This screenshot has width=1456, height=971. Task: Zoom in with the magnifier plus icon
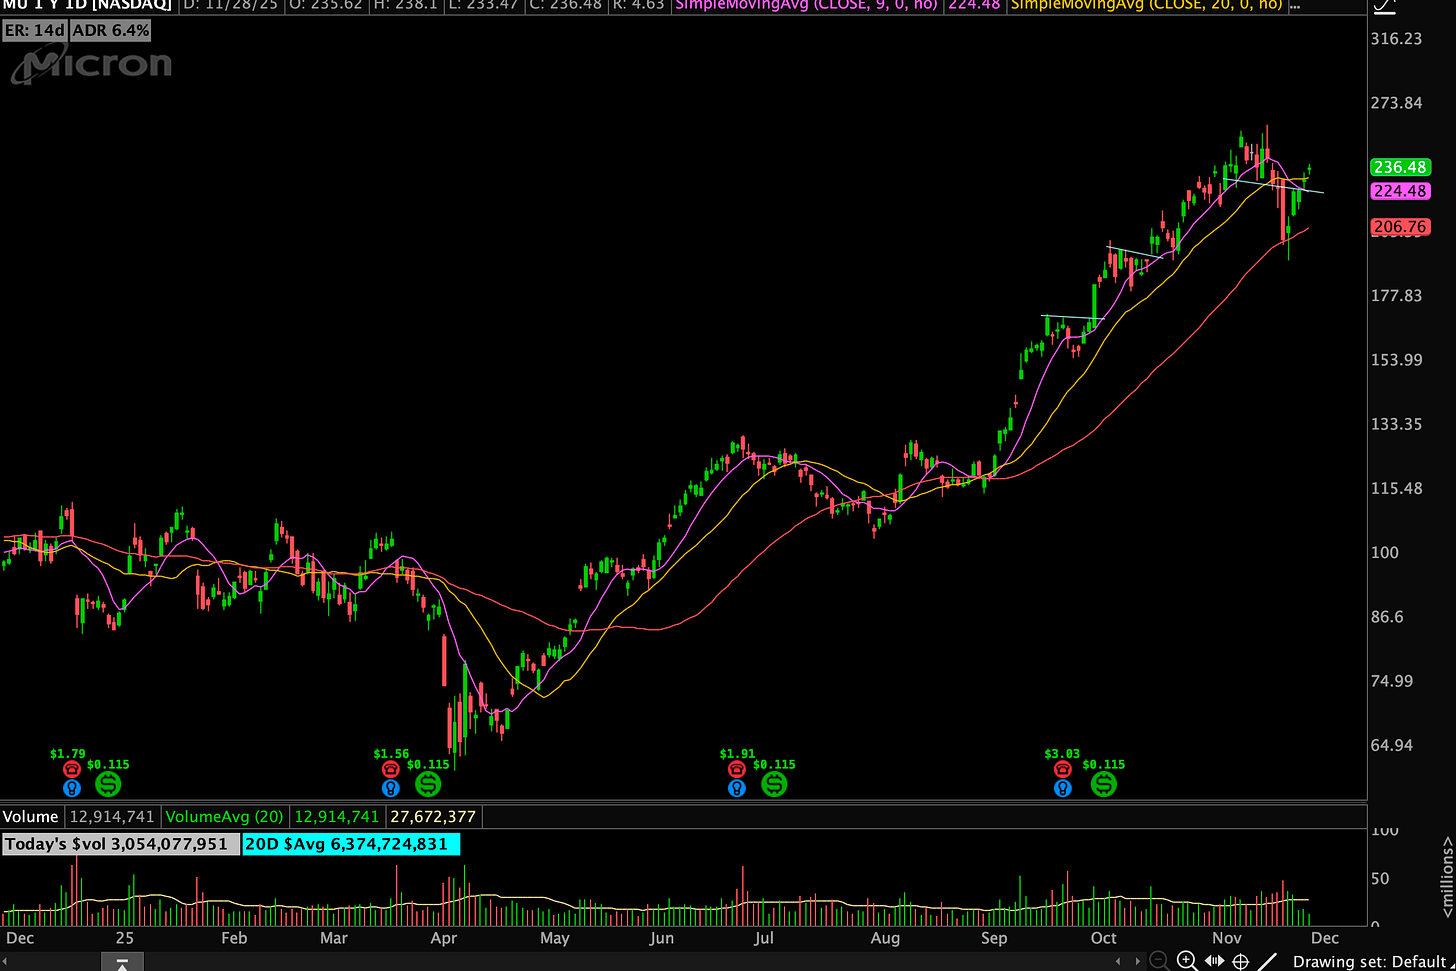coord(1187,962)
